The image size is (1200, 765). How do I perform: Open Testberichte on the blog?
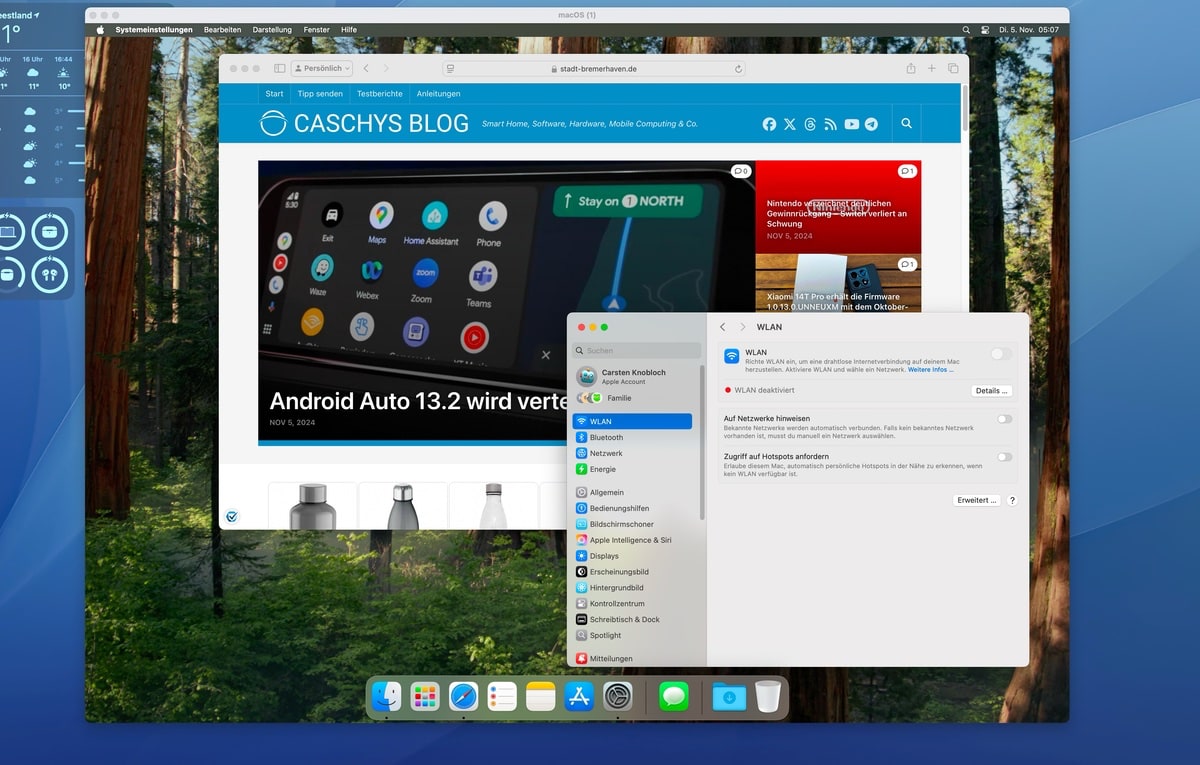point(380,94)
